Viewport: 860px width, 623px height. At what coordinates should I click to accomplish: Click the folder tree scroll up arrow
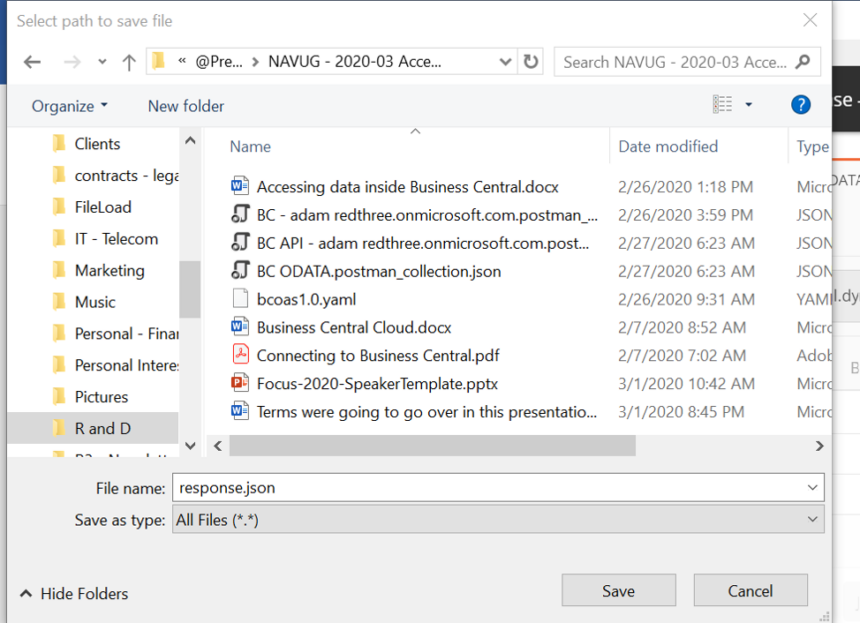click(190, 140)
